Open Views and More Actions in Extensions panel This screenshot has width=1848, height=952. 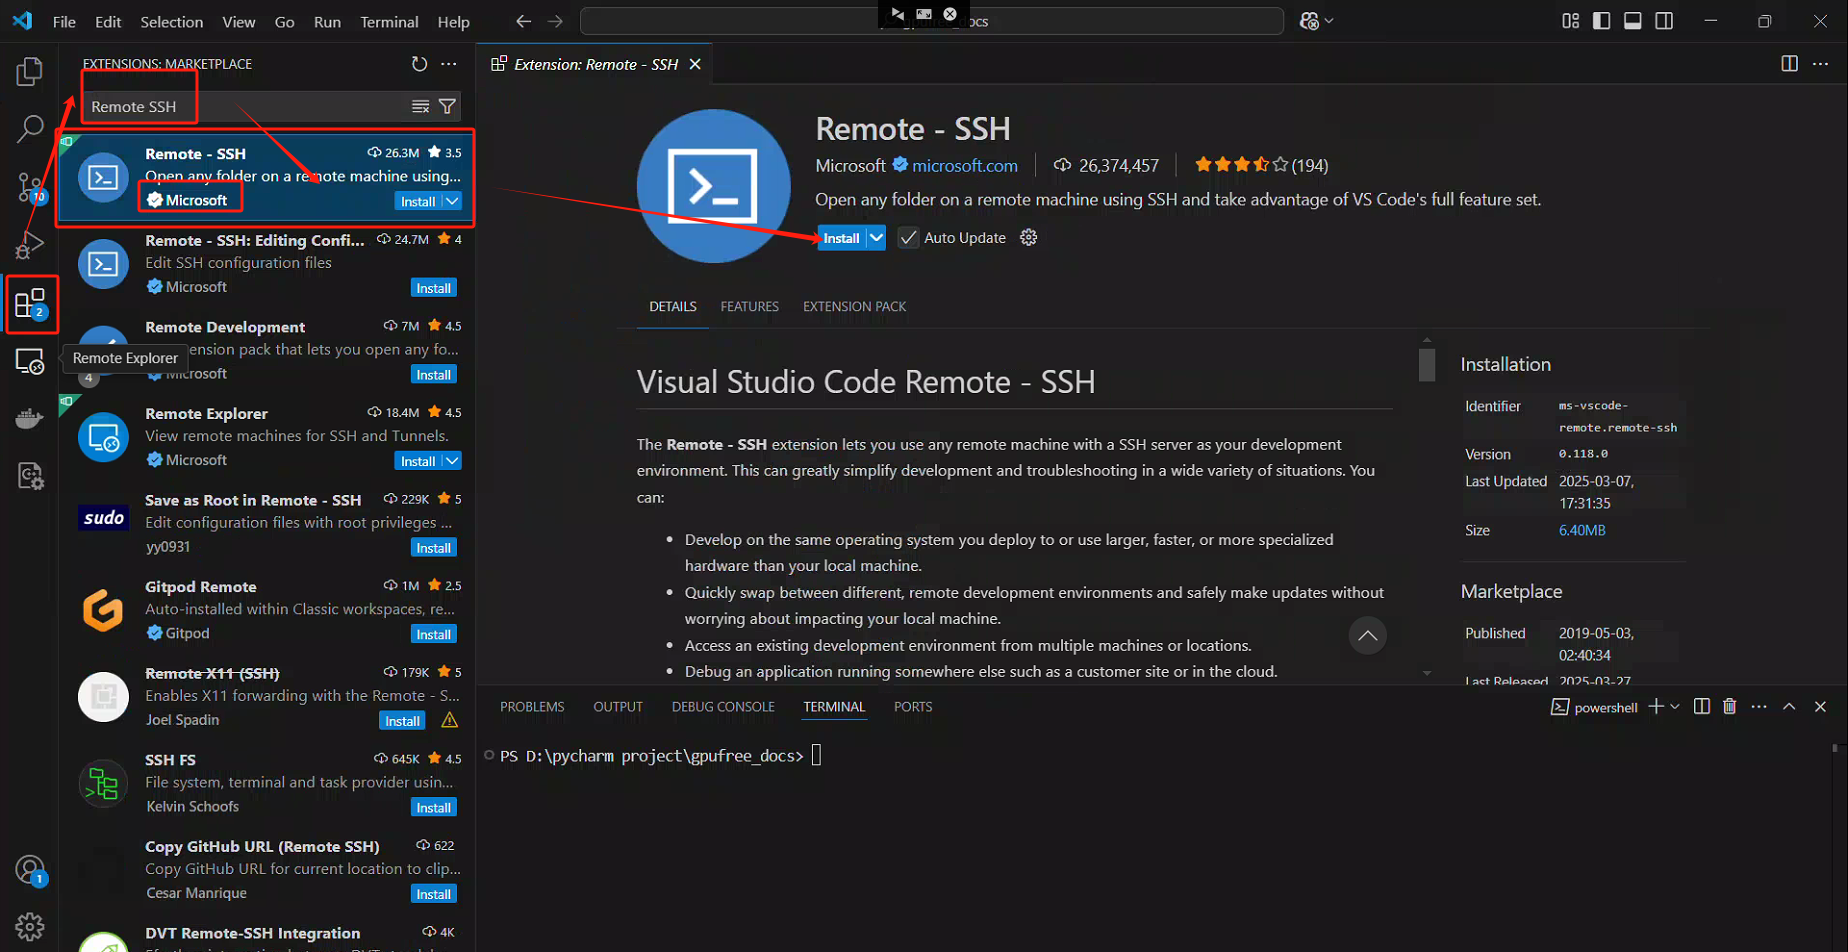point(449,64)
